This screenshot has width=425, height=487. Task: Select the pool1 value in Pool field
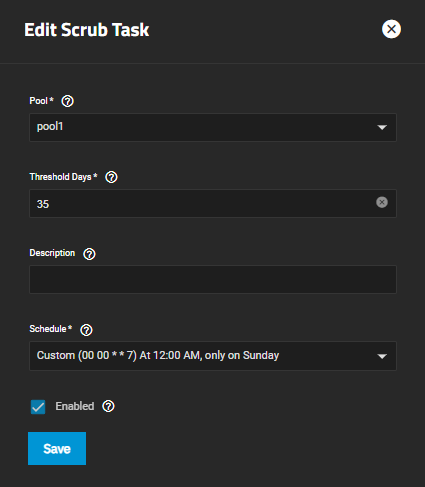50,127
